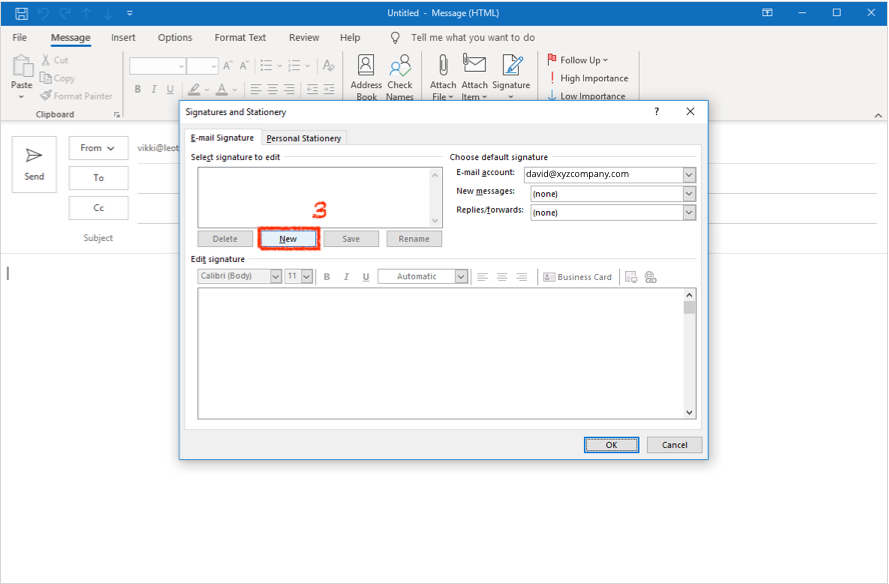
Task: Open the Insert ribbon tab
Action: point(123,38)
